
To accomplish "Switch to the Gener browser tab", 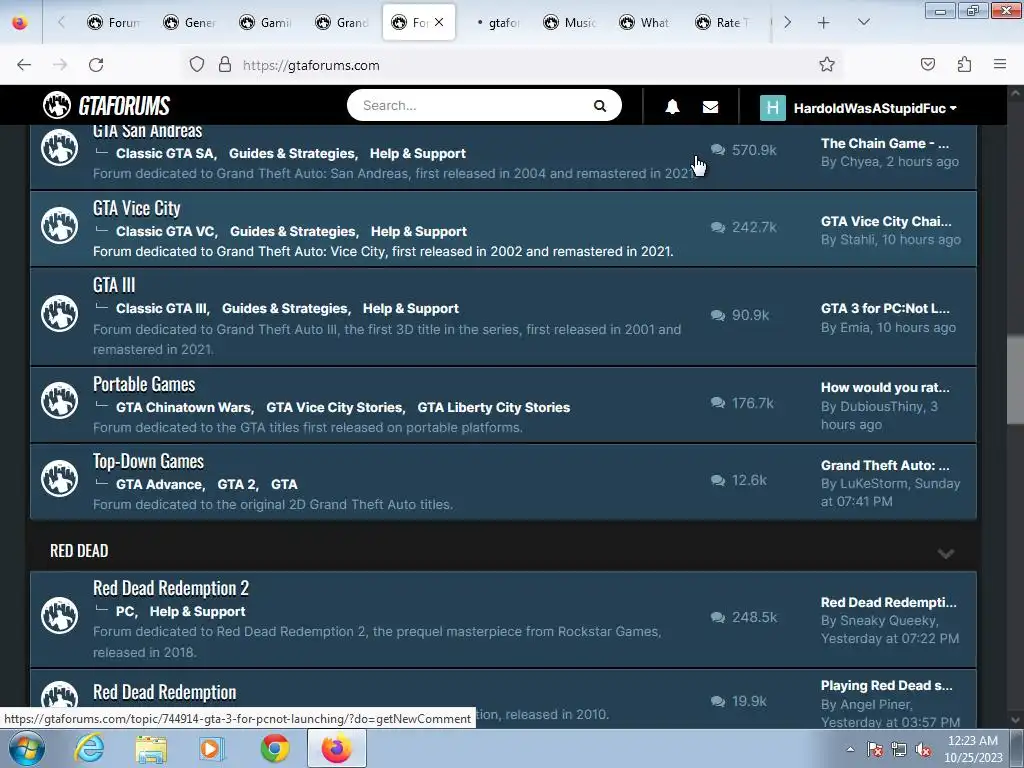I will click(x=190, y=22).
